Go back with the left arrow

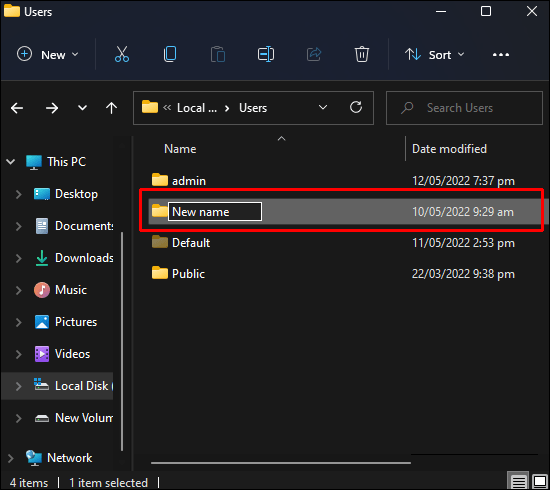tap(17, 108)
